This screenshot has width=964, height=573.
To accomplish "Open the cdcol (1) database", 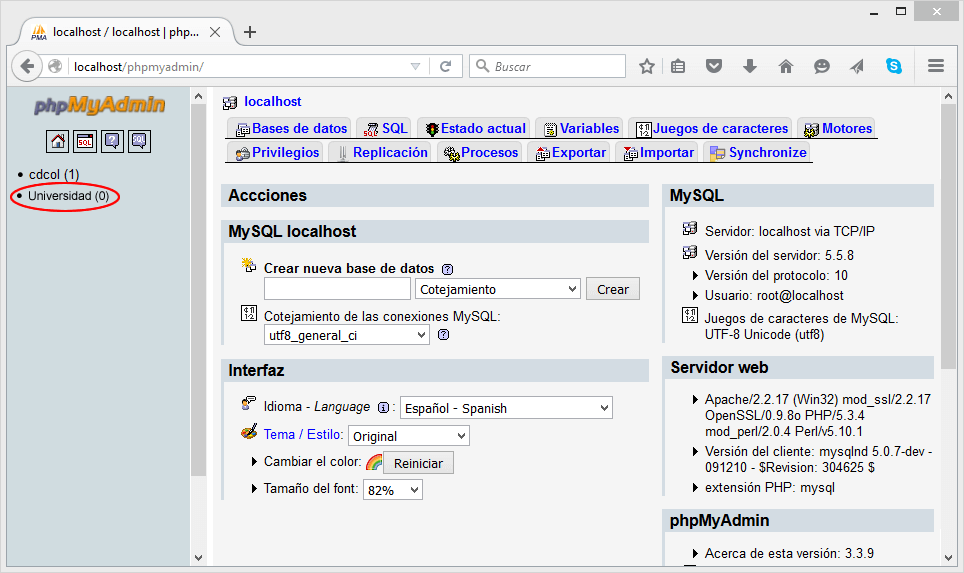I will point(54,175).
